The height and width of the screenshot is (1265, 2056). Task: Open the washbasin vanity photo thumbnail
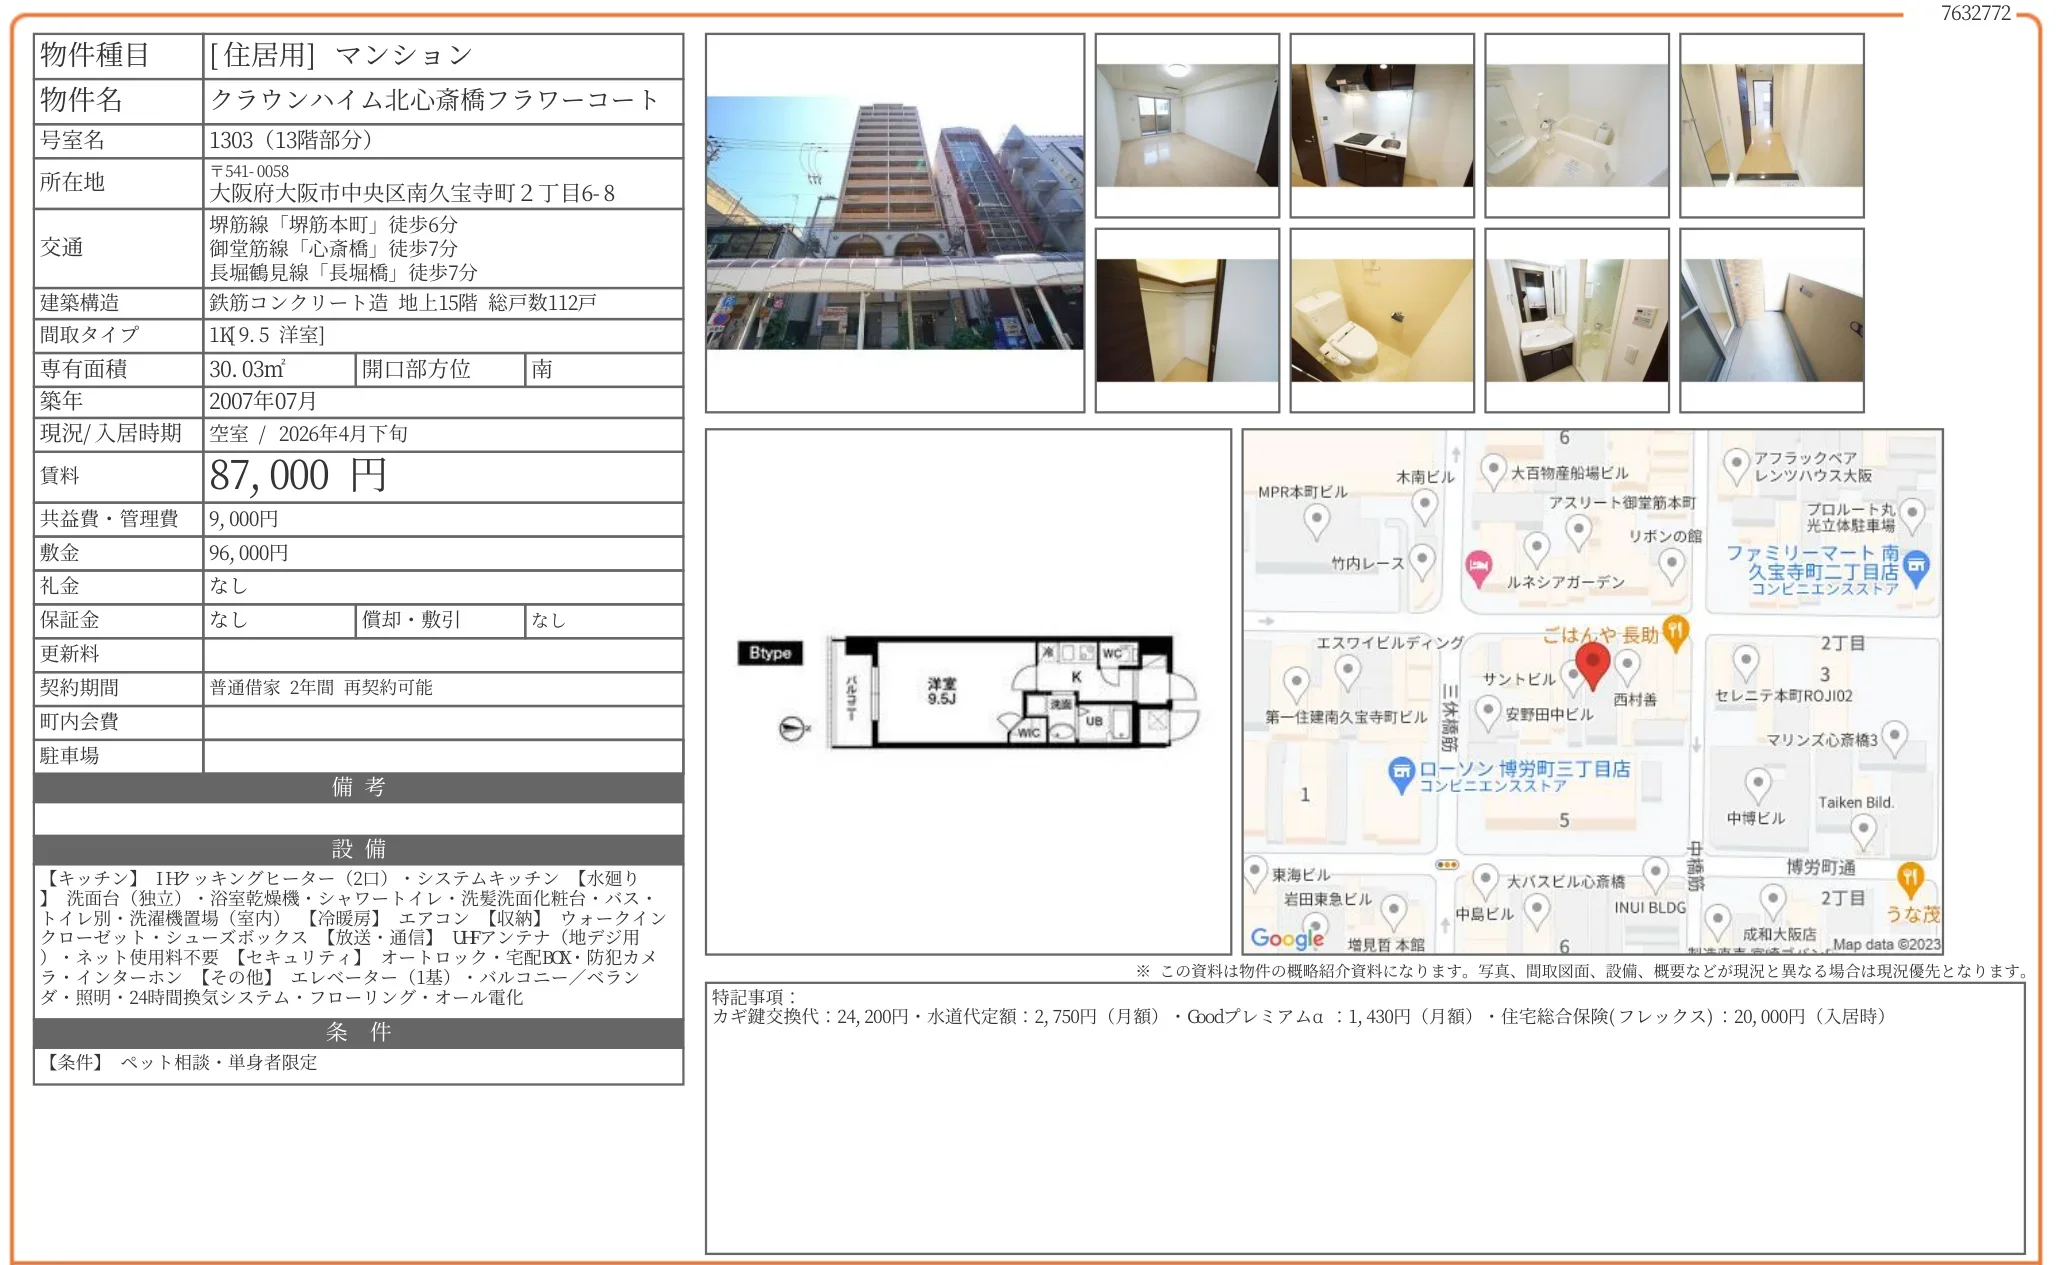1577,321
